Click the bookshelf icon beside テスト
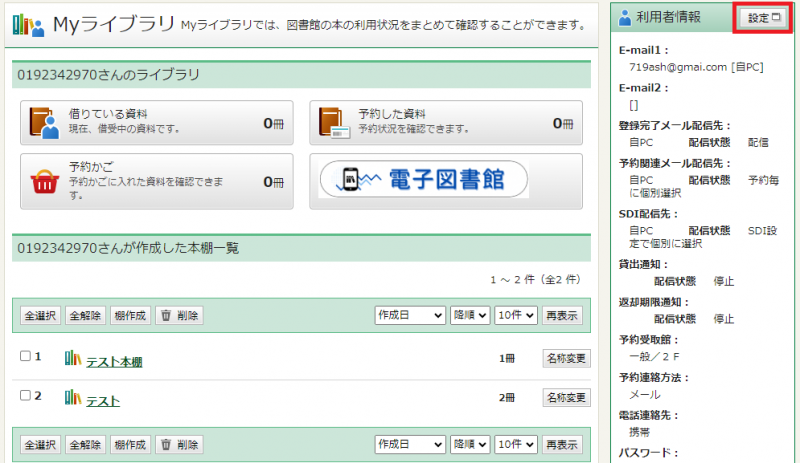 (73, 398)
